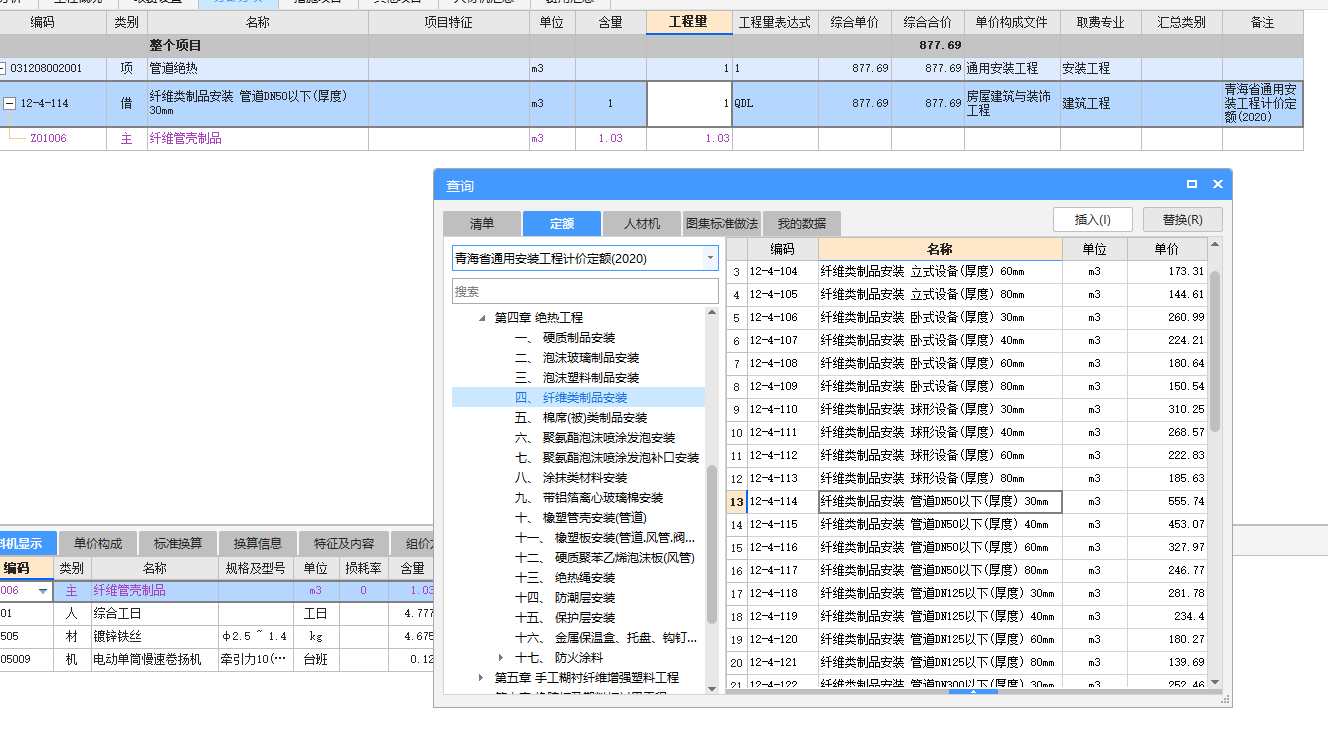
Task: Click the 通用安装工程 cell
Action: 1011,69
